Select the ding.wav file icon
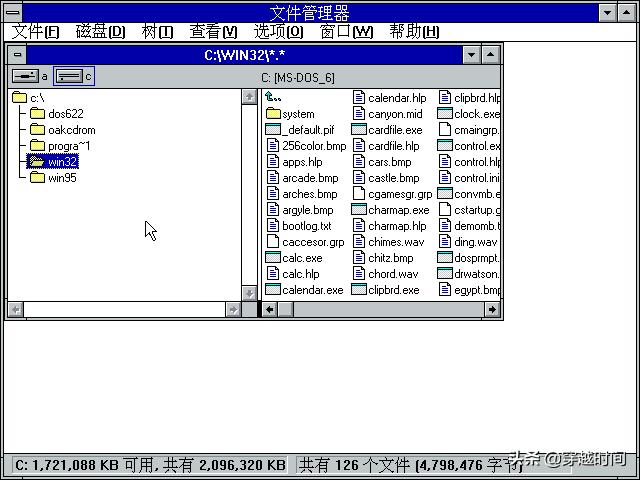 point(445,242)
